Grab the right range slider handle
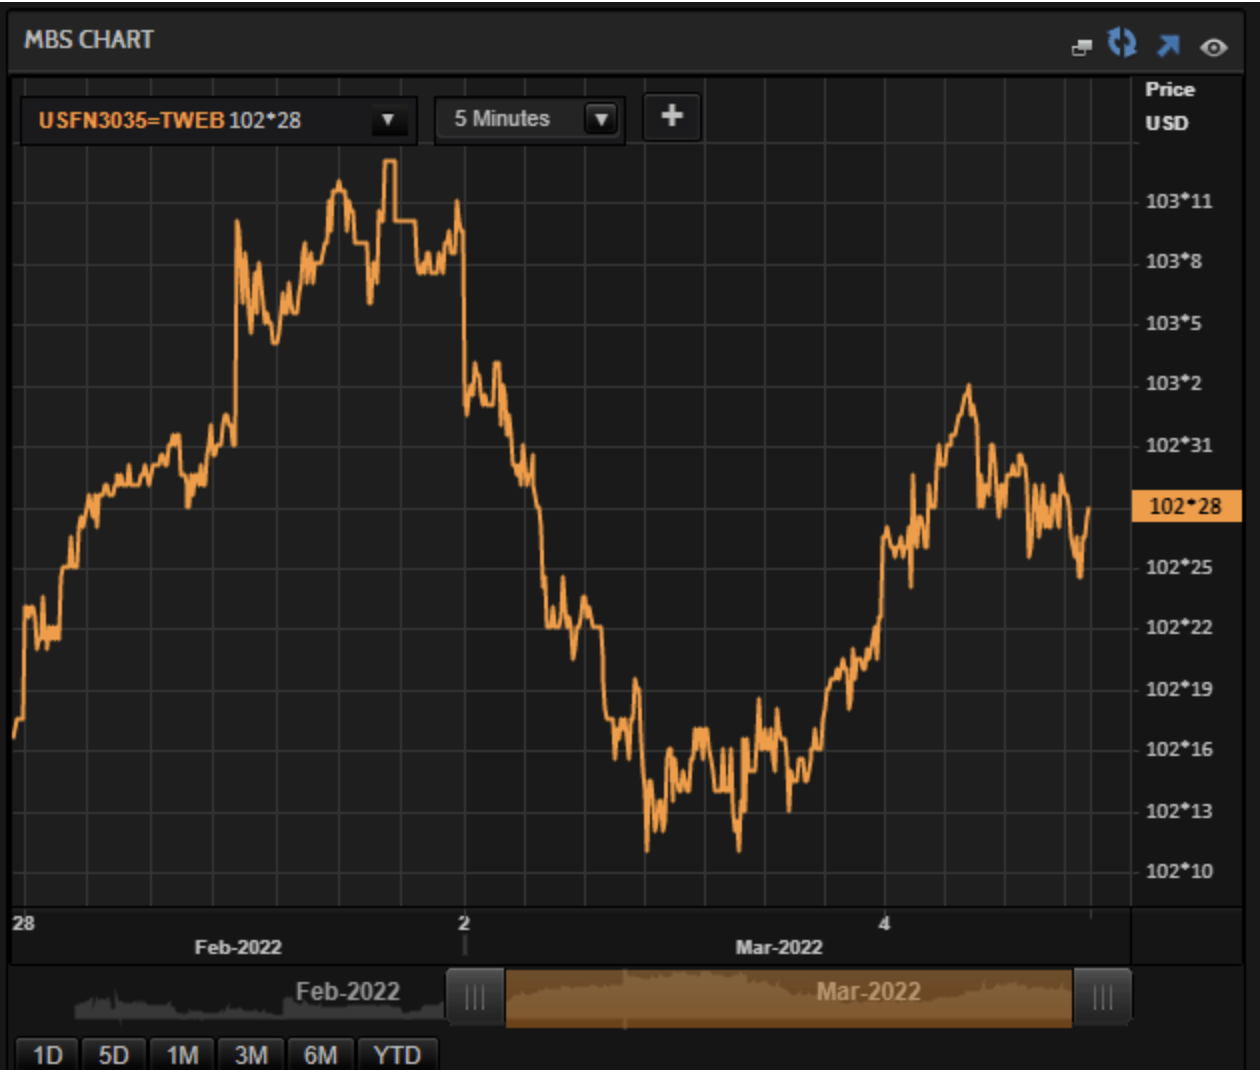This screenshot has width=1260, height=1072. tap(1102, 997)
